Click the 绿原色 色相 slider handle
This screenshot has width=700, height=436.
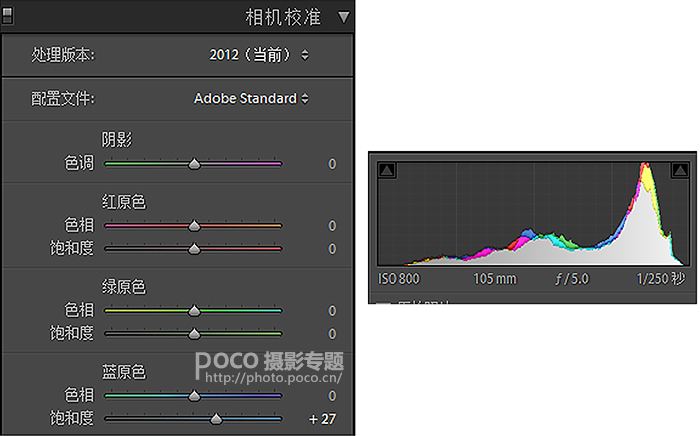194,311
